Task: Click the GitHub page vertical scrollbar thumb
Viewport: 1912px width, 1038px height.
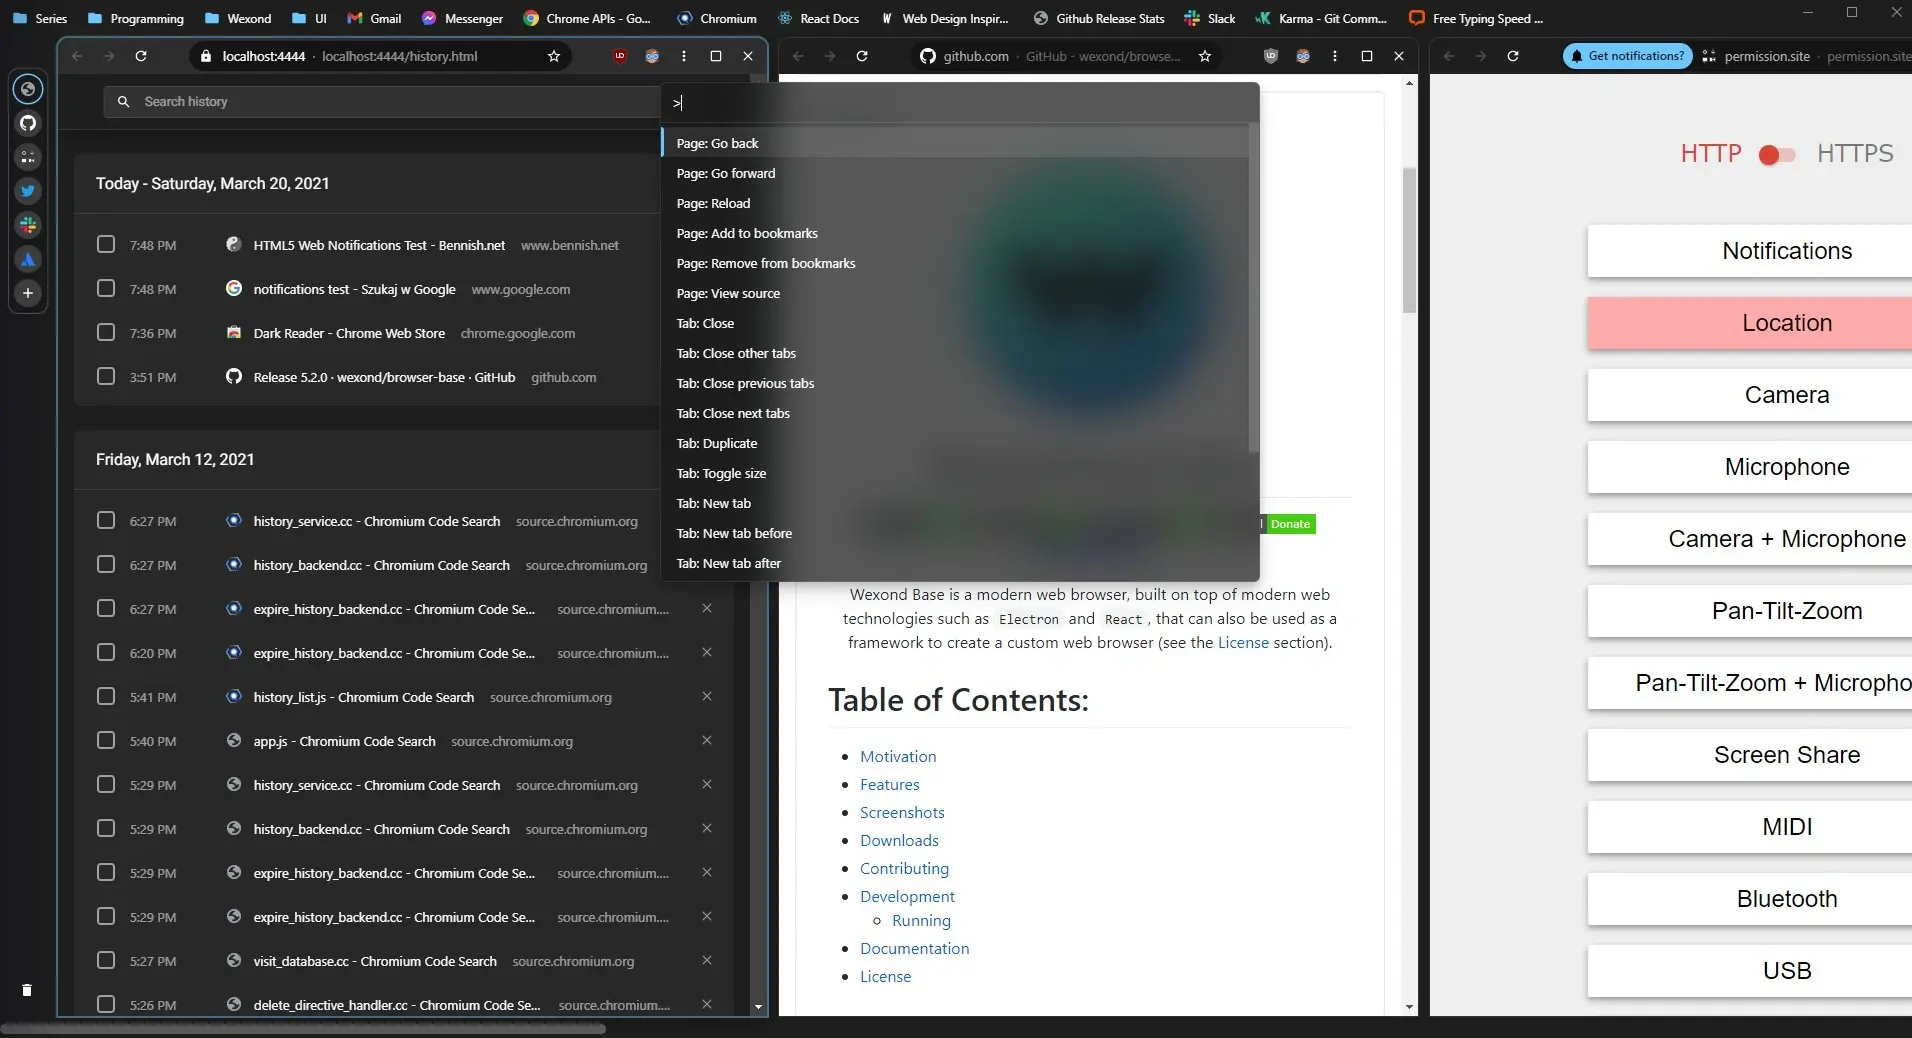Action: pyautogui.click(x=1409, y=240)
